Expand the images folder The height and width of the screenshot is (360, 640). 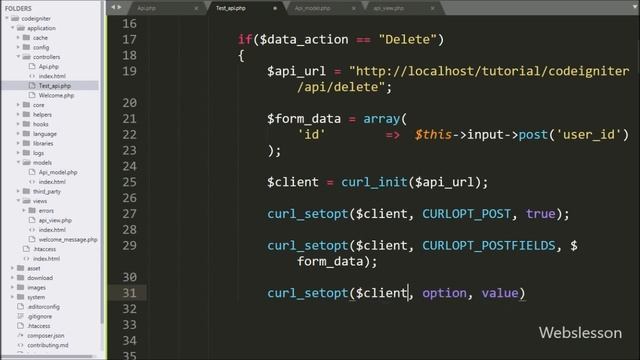pos(12,287)
